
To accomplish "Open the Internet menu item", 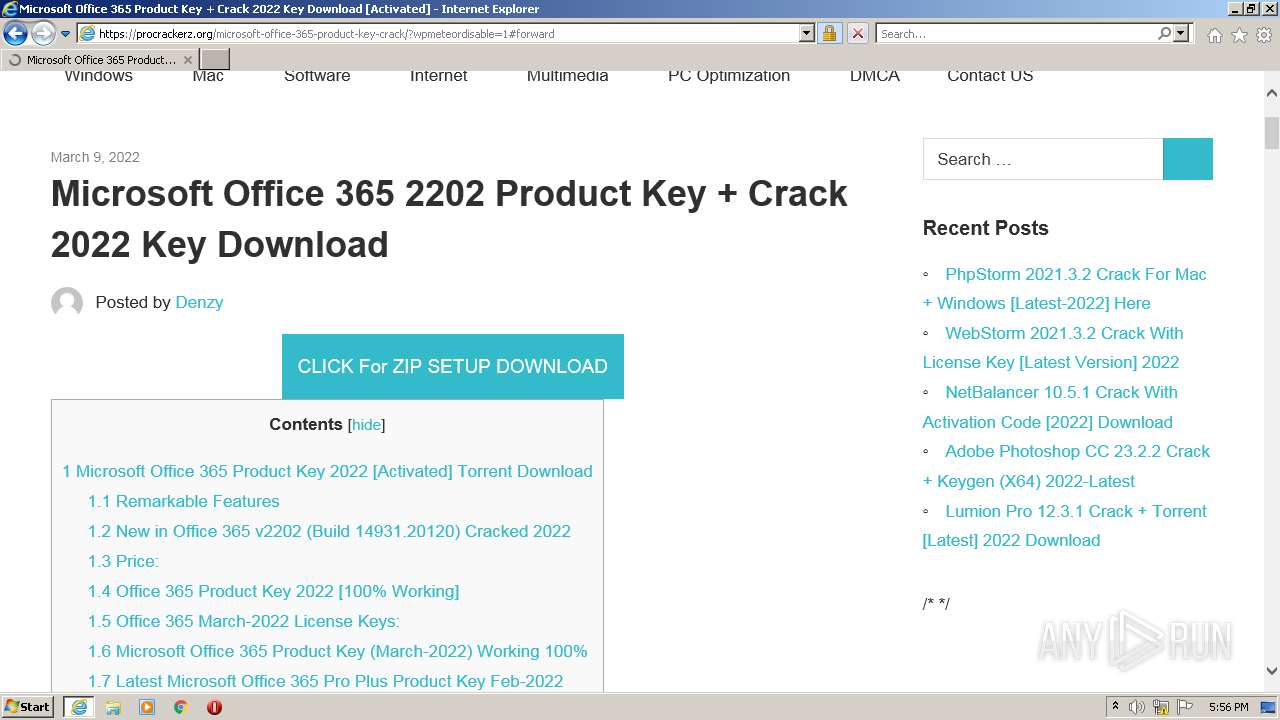I will coord(438,76).
